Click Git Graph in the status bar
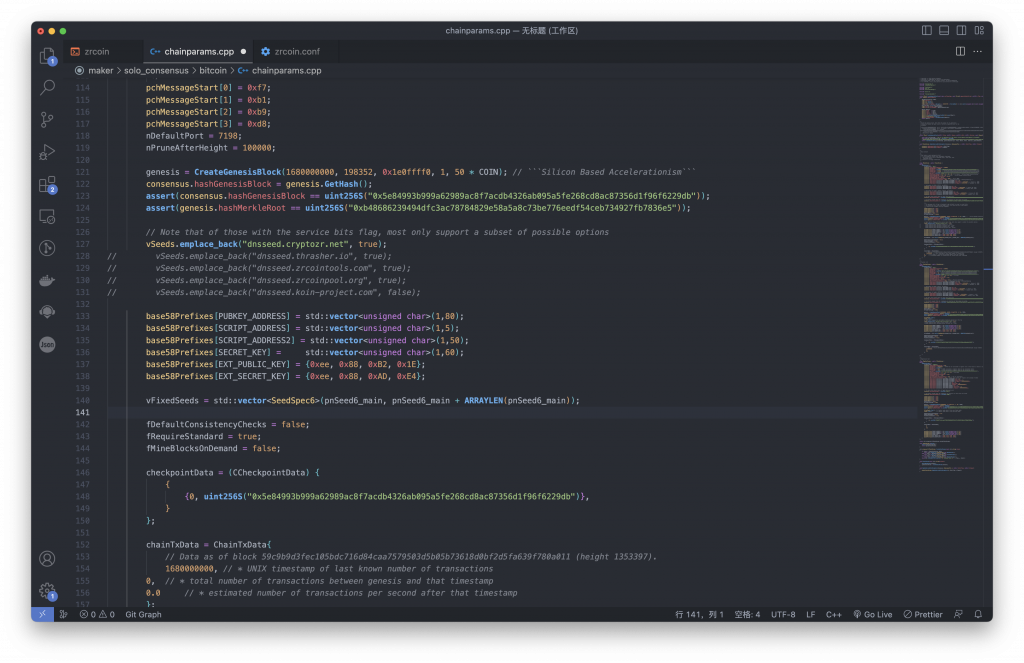 point(143,614)
